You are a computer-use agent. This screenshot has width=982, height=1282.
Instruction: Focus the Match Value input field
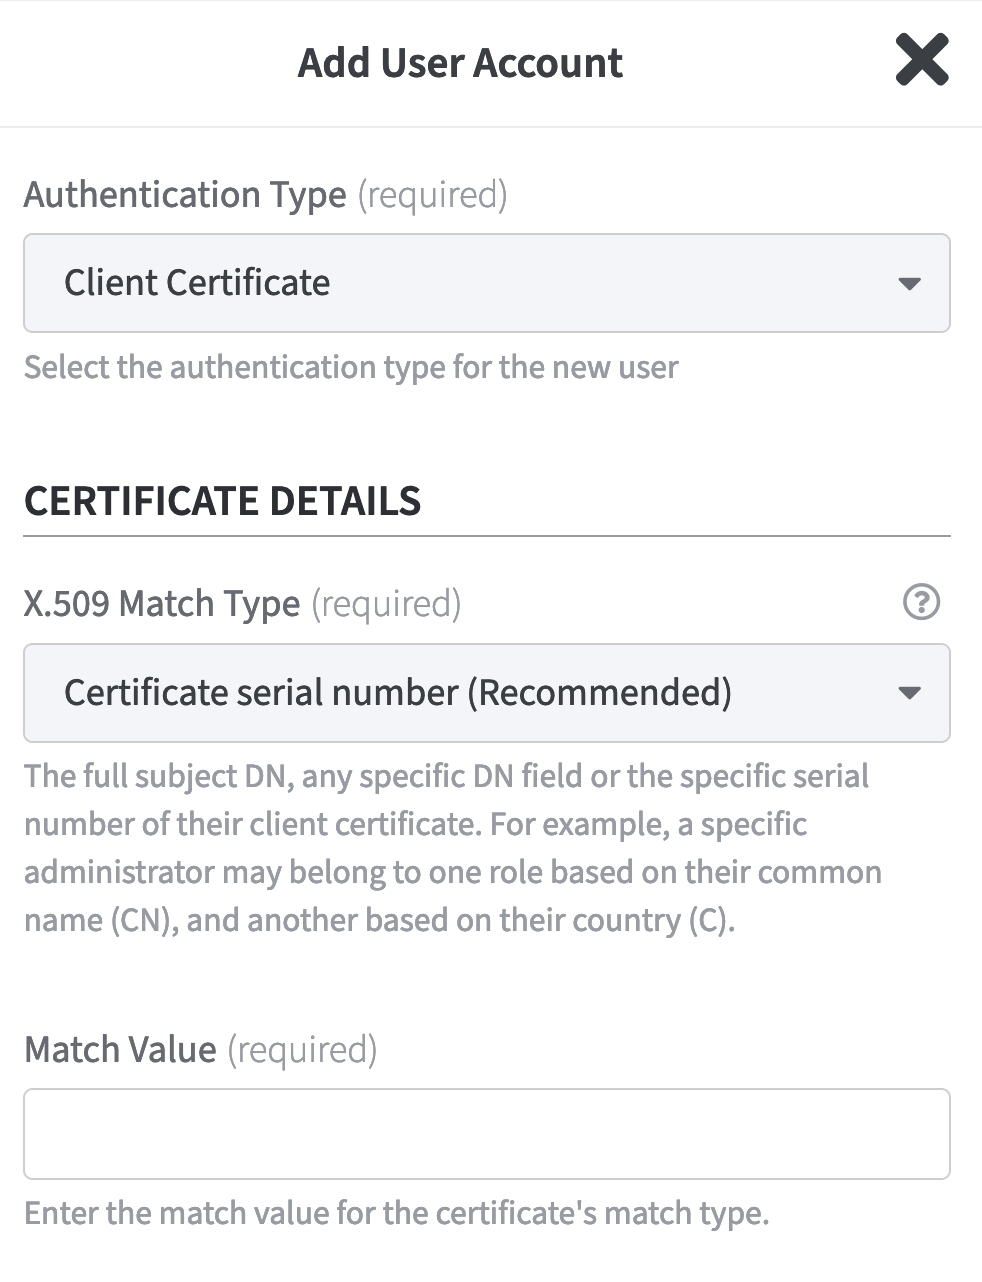[x=486, y=1134]
